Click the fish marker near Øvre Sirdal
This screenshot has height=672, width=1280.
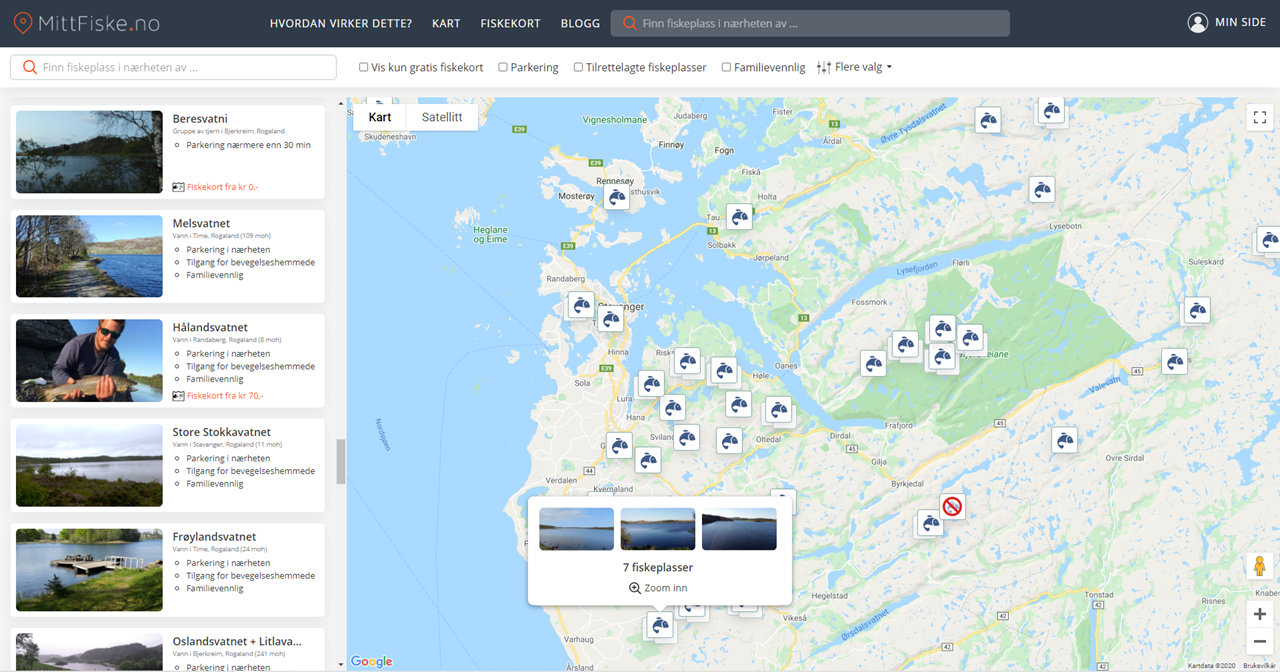coord(1065,439)
